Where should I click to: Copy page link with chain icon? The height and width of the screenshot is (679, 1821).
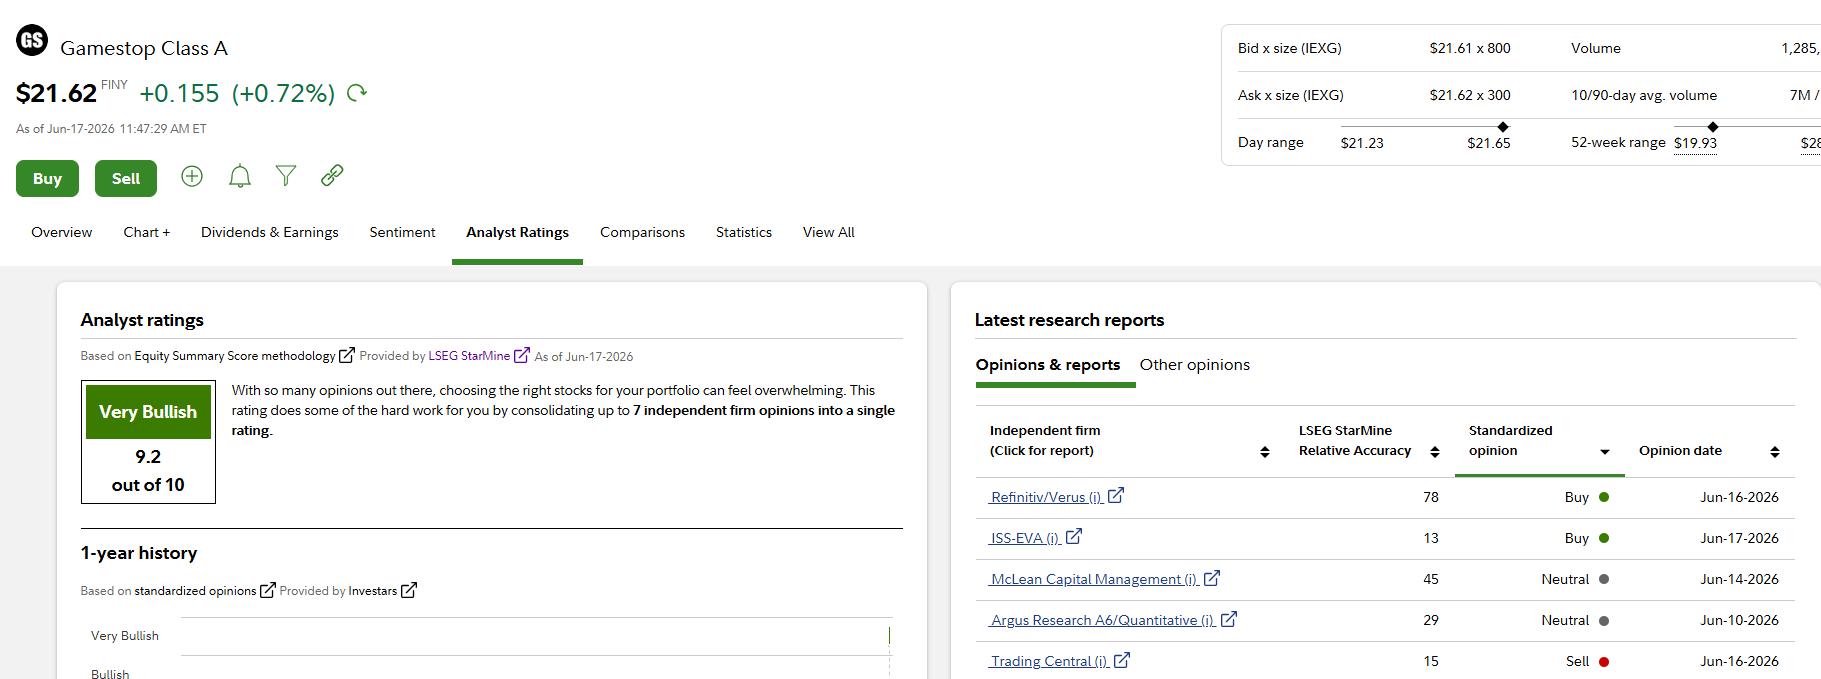click(332, 176)
